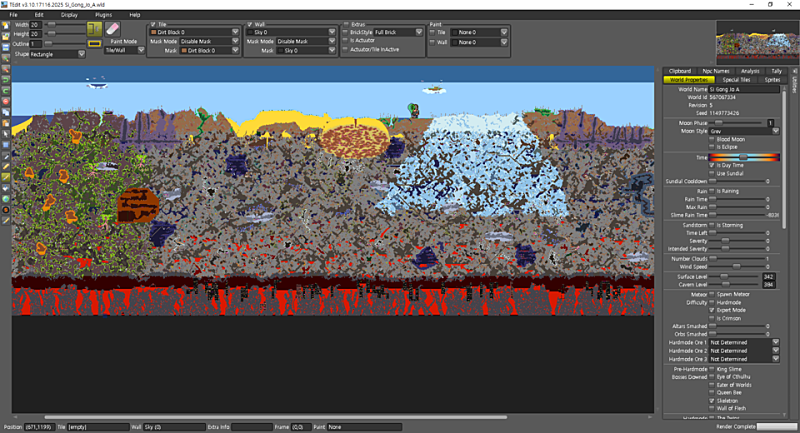This screenshot has height=433, width=800.
Task: Toggle the Is Eclipse checkbox
Action: 712,147
